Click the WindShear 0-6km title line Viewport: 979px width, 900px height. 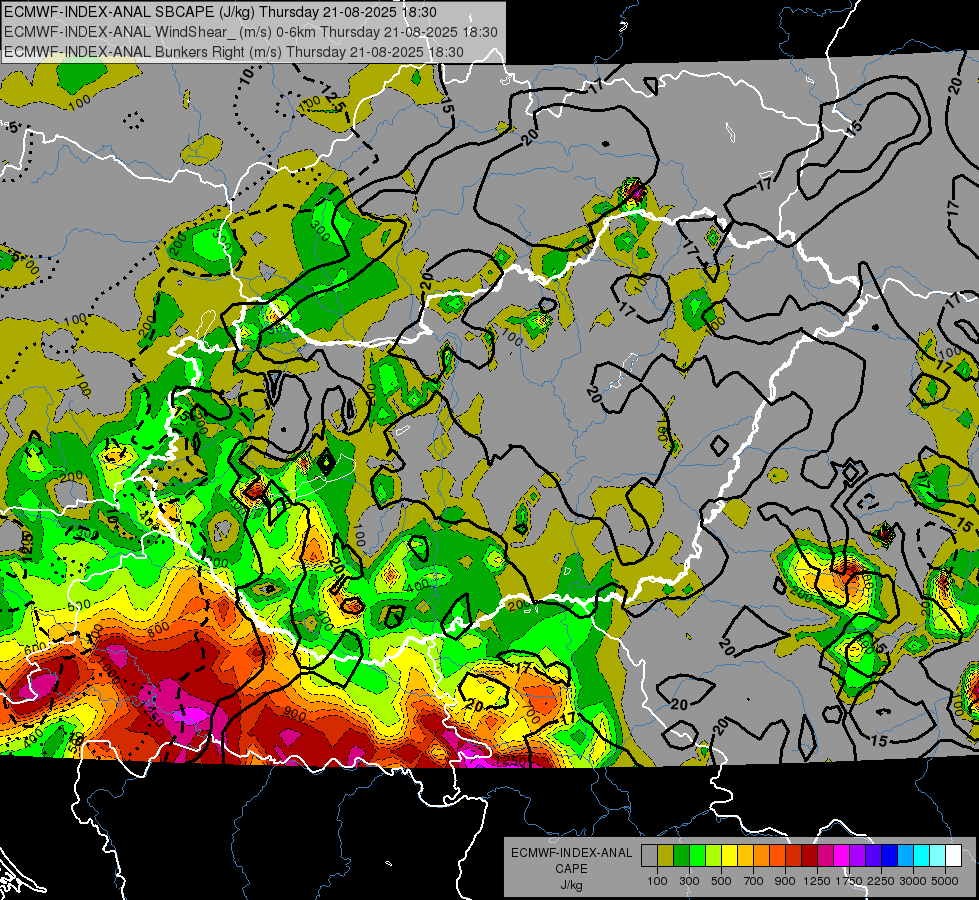[x=250, y=32]
